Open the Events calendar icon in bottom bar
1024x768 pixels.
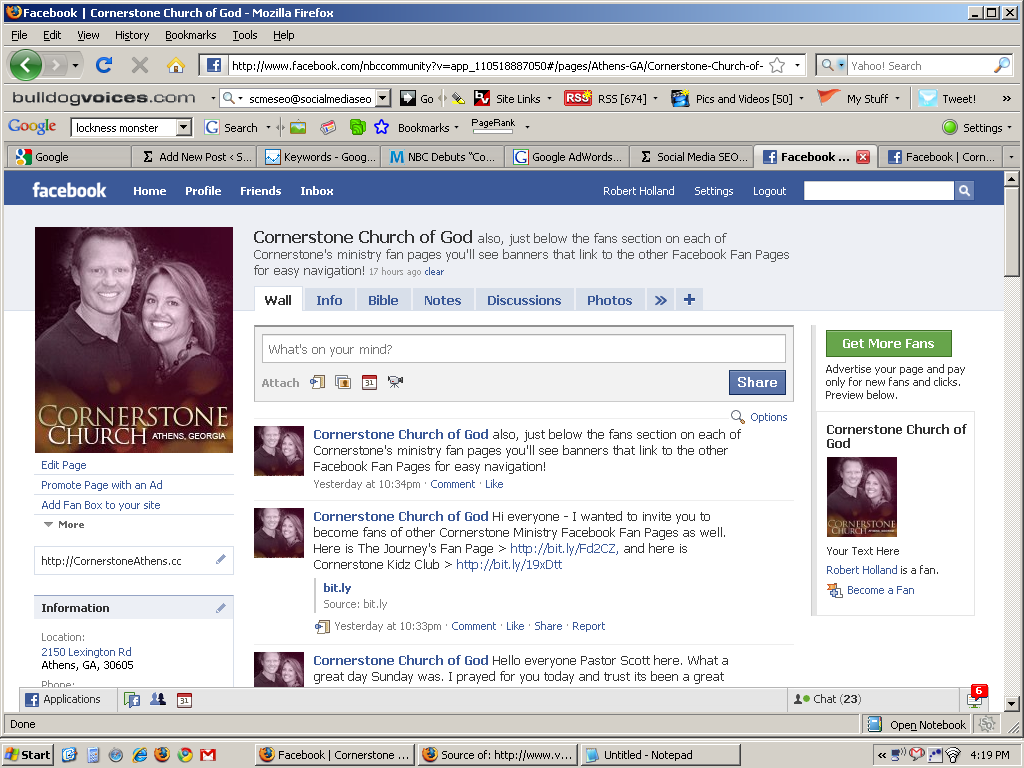[x=184, y=700]
